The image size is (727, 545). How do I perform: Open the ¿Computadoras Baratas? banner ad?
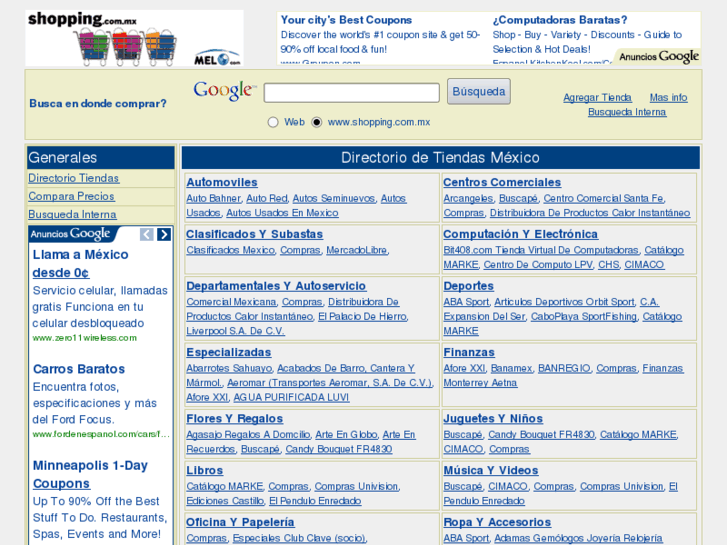(560, 20)
